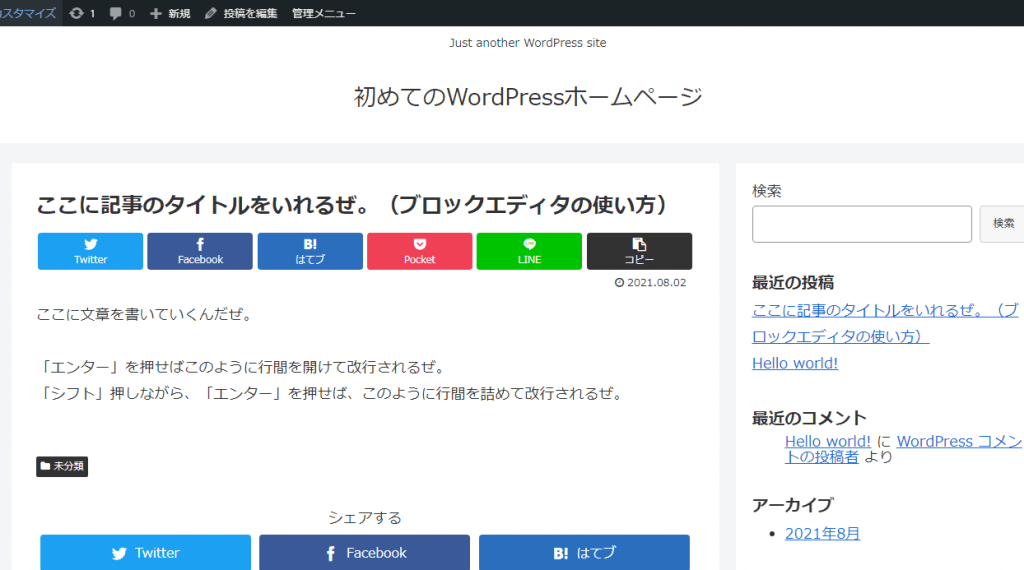Open the 管理メニュー admin menu
The height and width of the screenshot is (570, 1024).
pyautogui.click(x=323, y=13)
